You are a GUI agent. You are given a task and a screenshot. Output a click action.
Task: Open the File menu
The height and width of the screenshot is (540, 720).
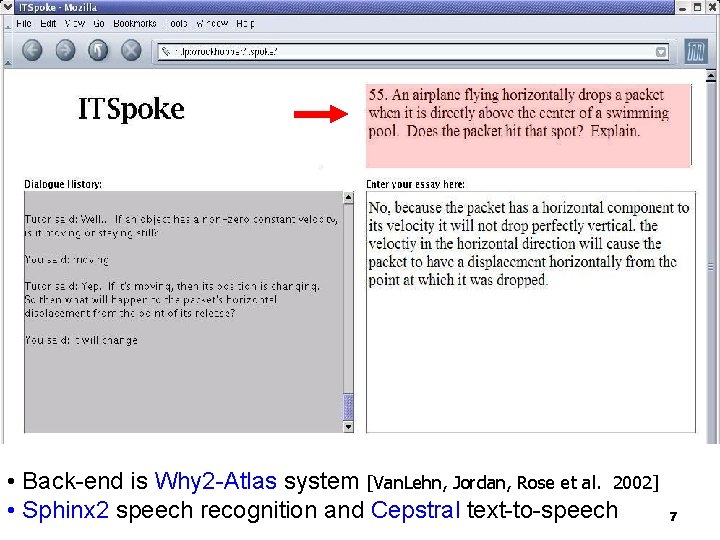(x=23, y=23)
